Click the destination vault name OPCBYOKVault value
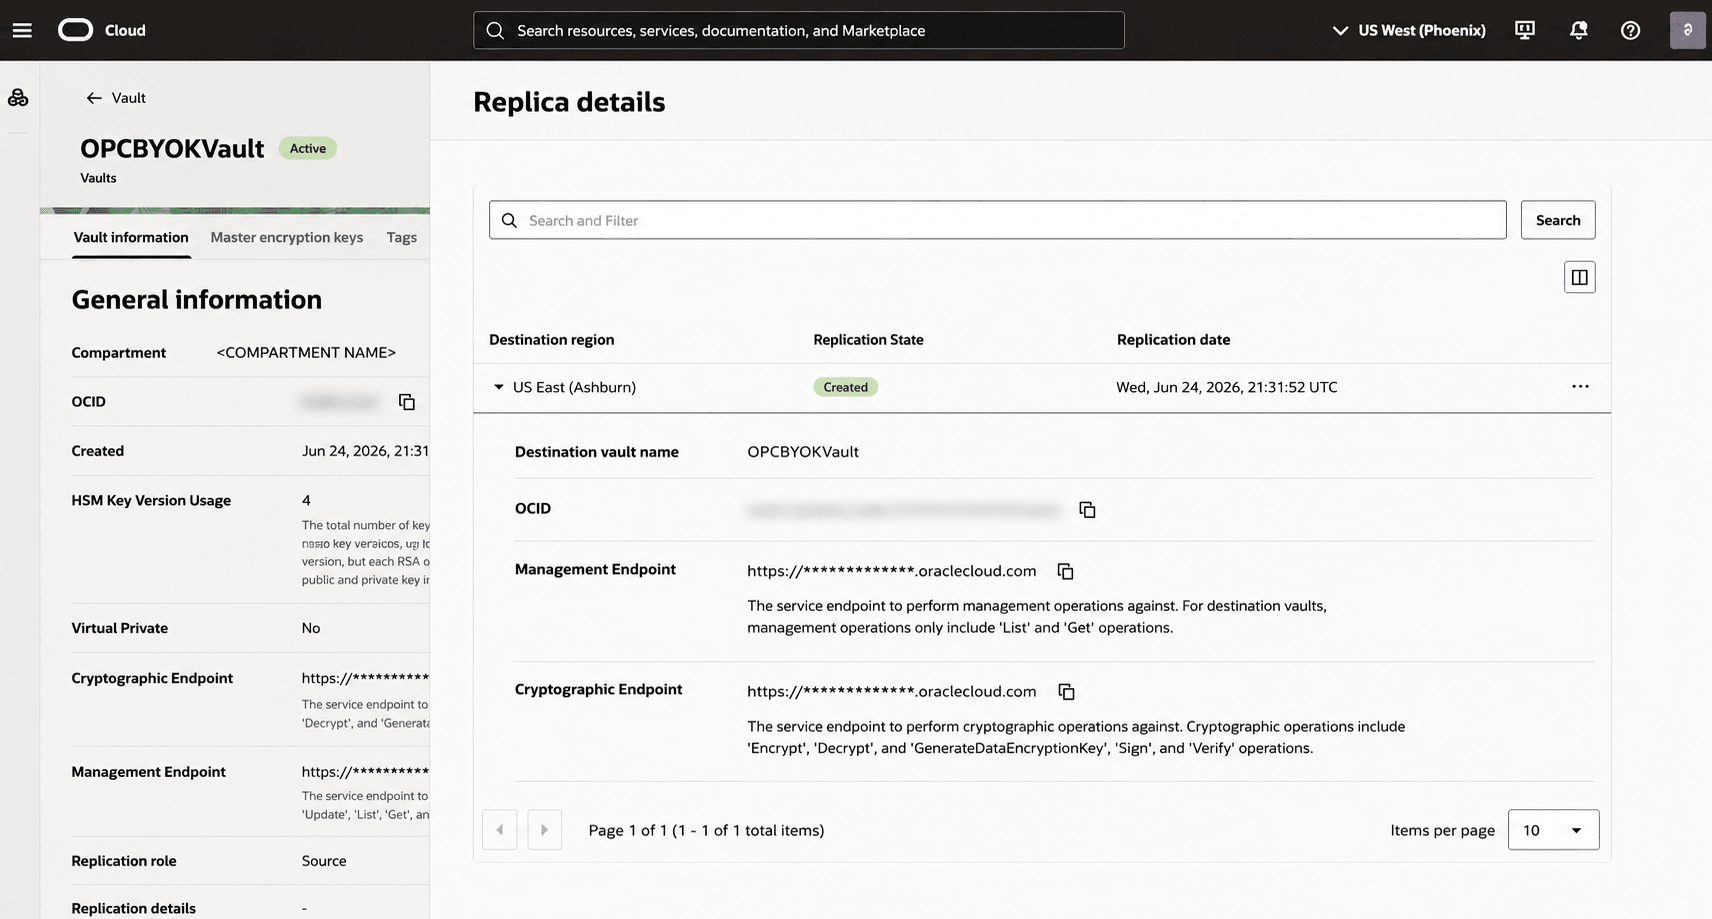Screen dimensions: 1712x919 [803, 452]
